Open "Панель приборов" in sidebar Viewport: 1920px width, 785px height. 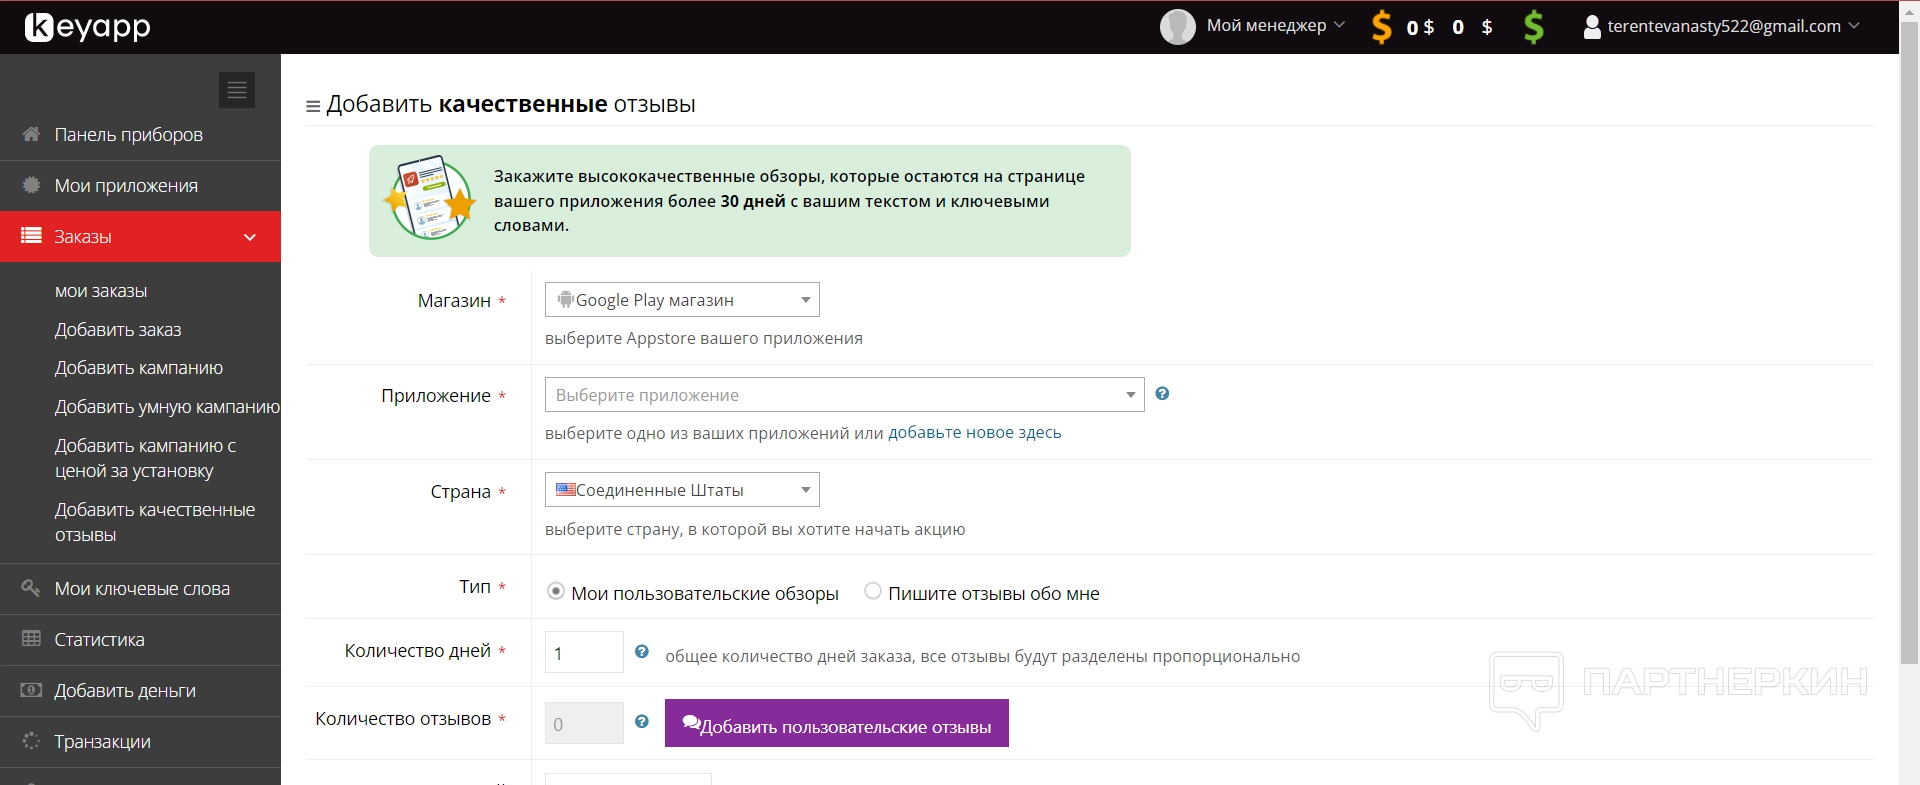pyautogui.click(x=128, y=135)
